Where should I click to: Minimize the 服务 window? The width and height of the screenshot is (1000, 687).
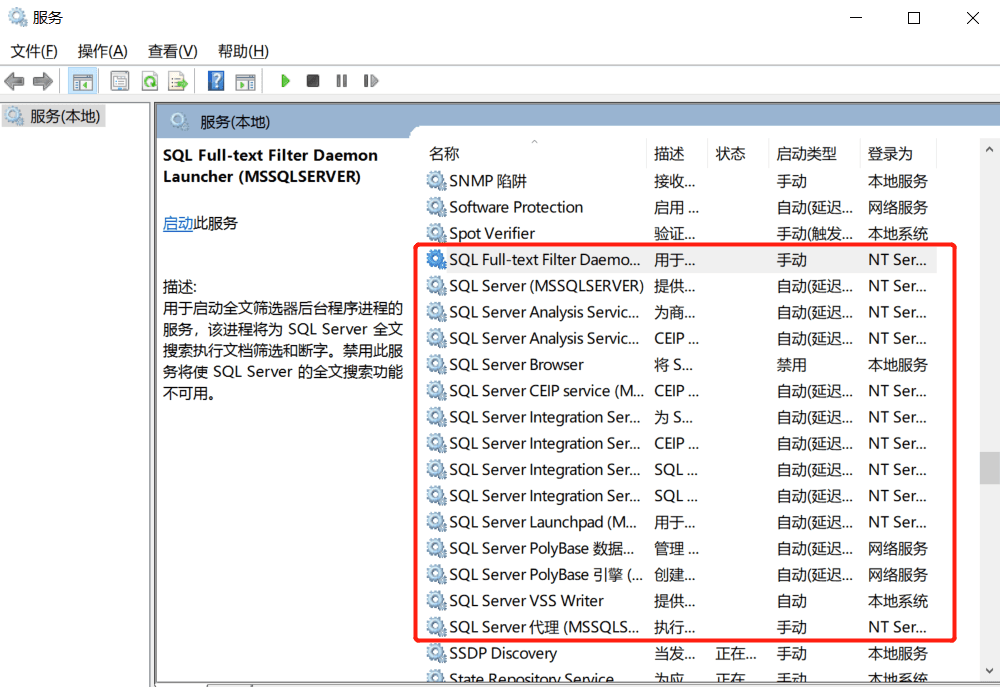[x=856, y=18]
